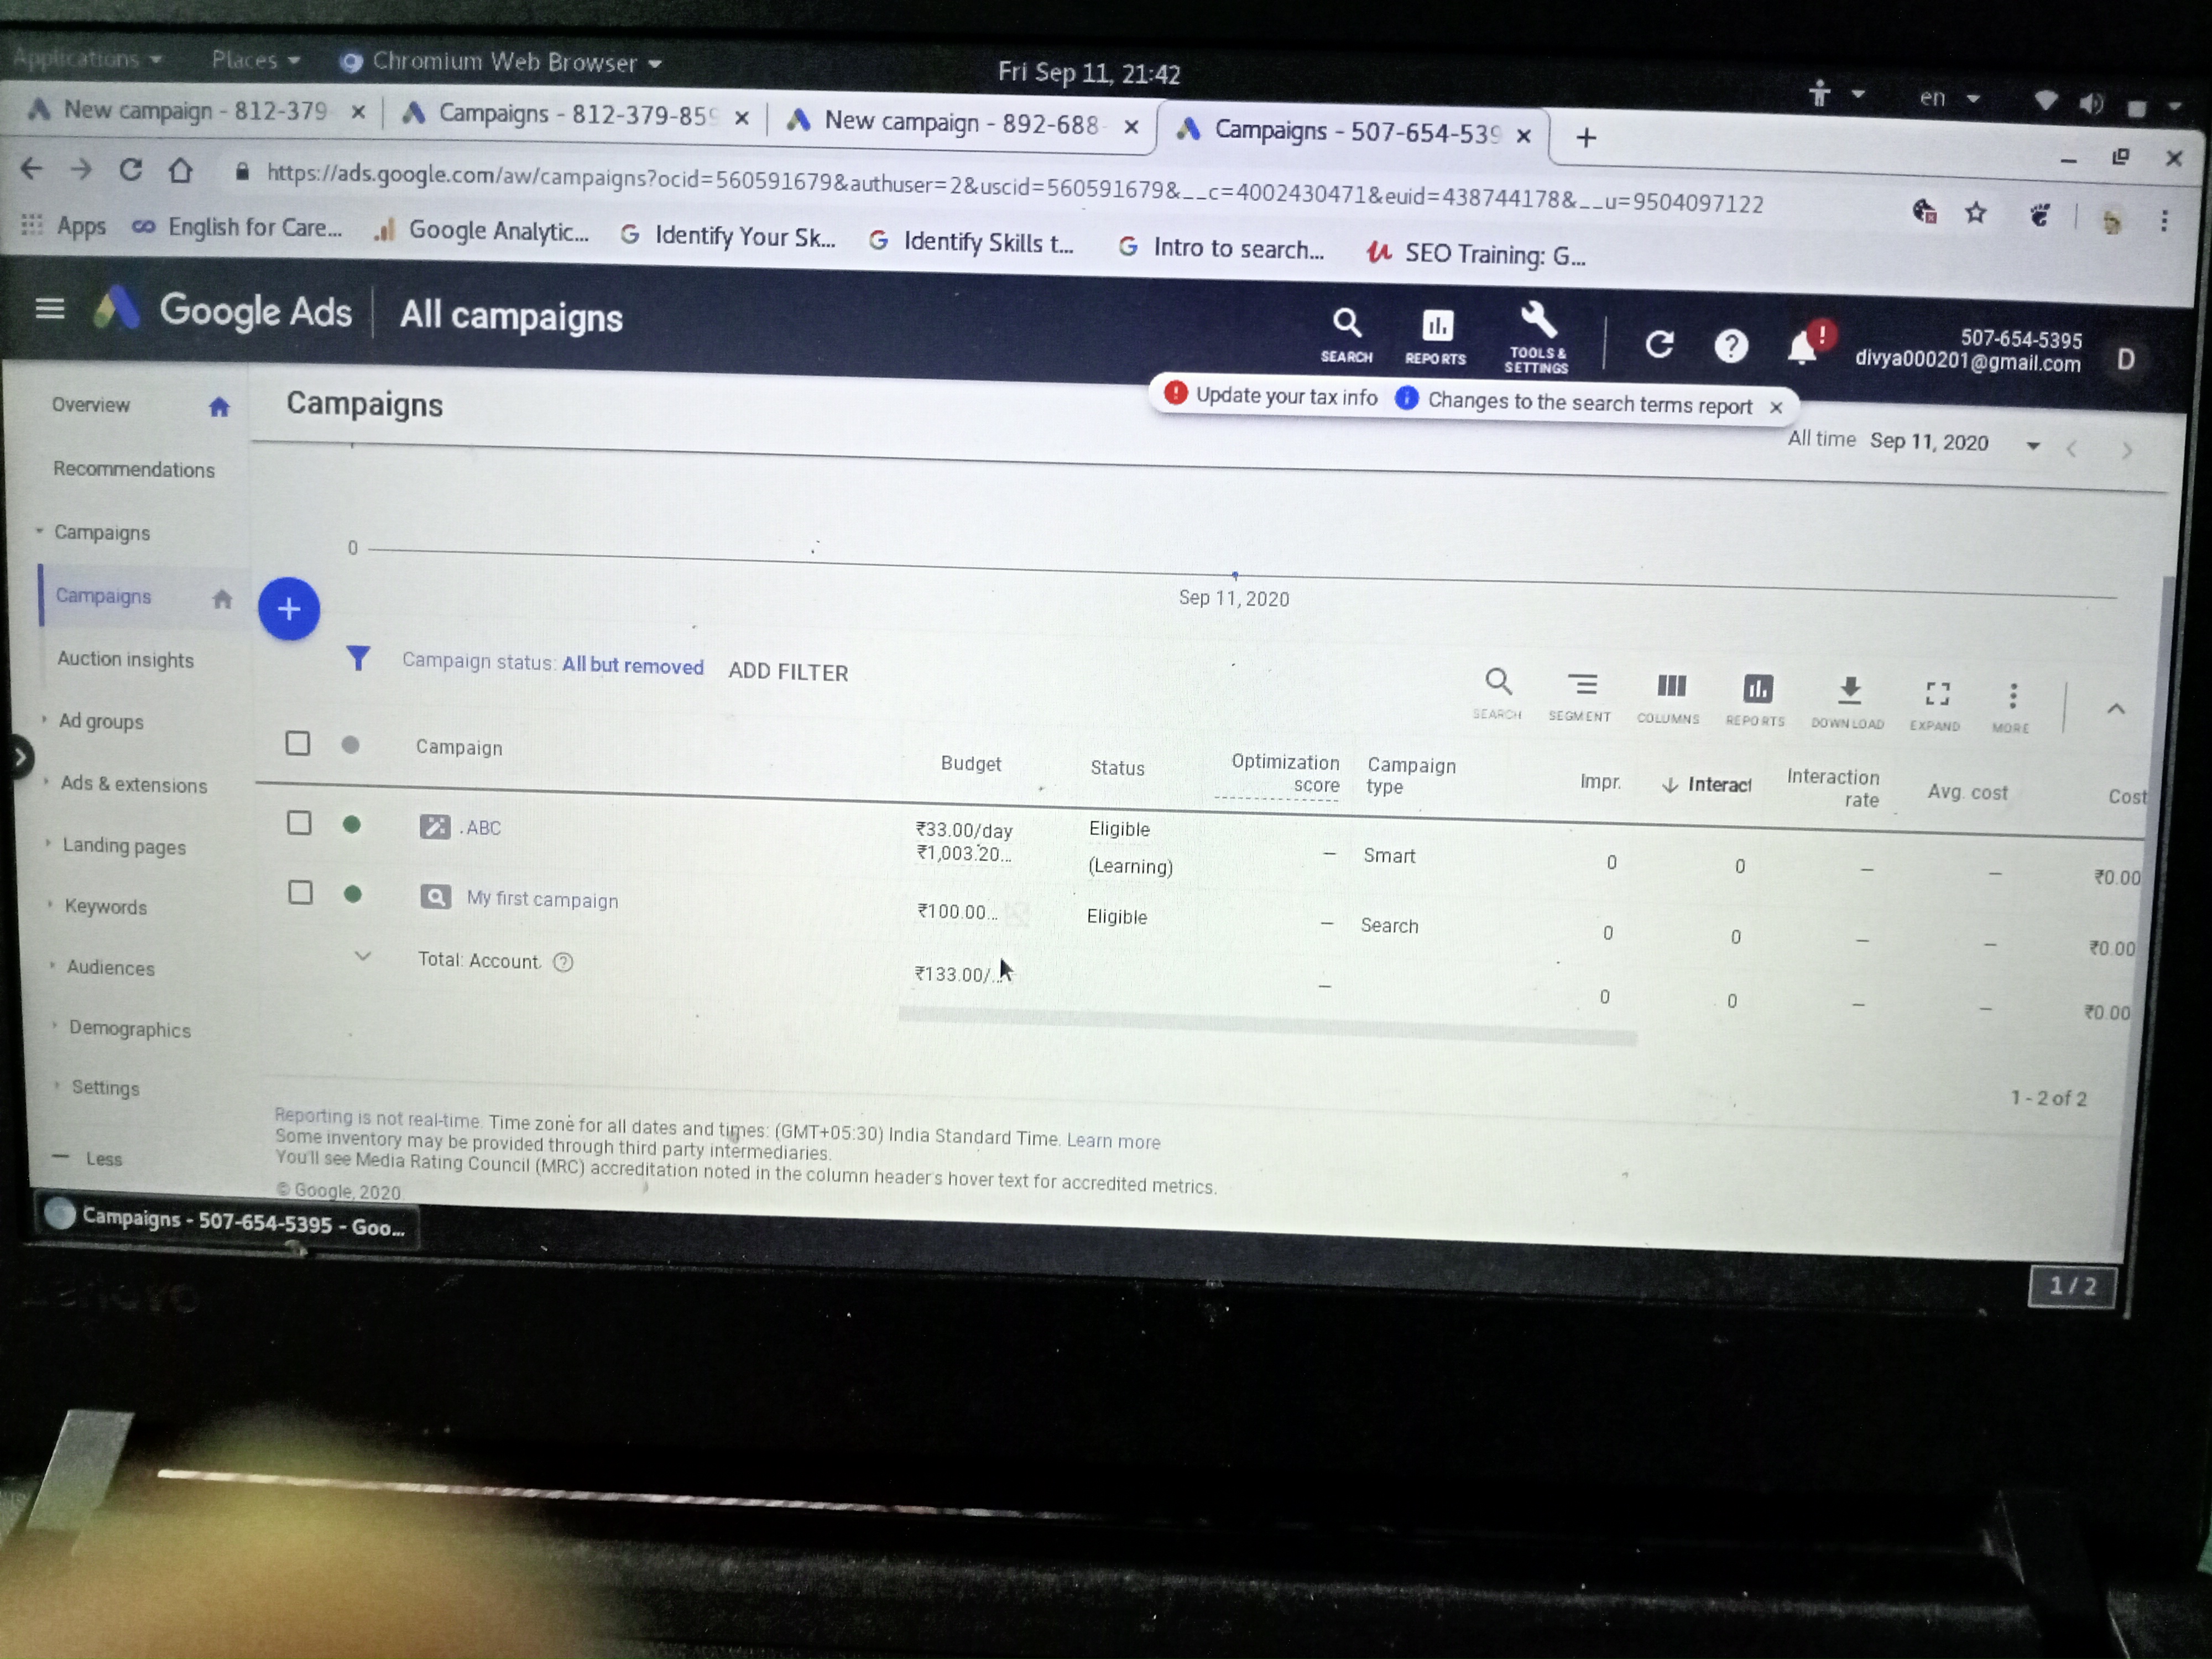The height and width of the screenshot is (1659, 2212).
Task: Click the ADD FILTER button
Action: 788,672
